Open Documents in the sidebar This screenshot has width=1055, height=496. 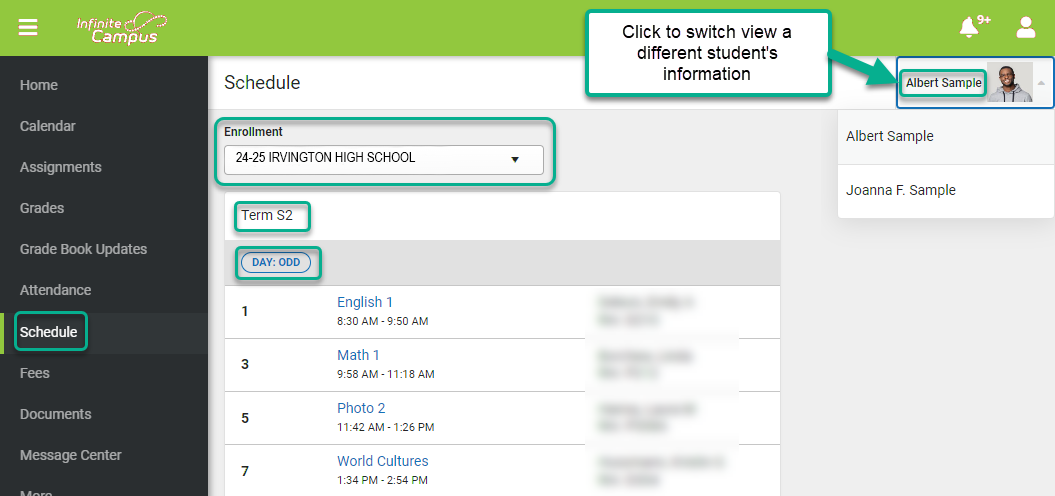pos(55,415)
